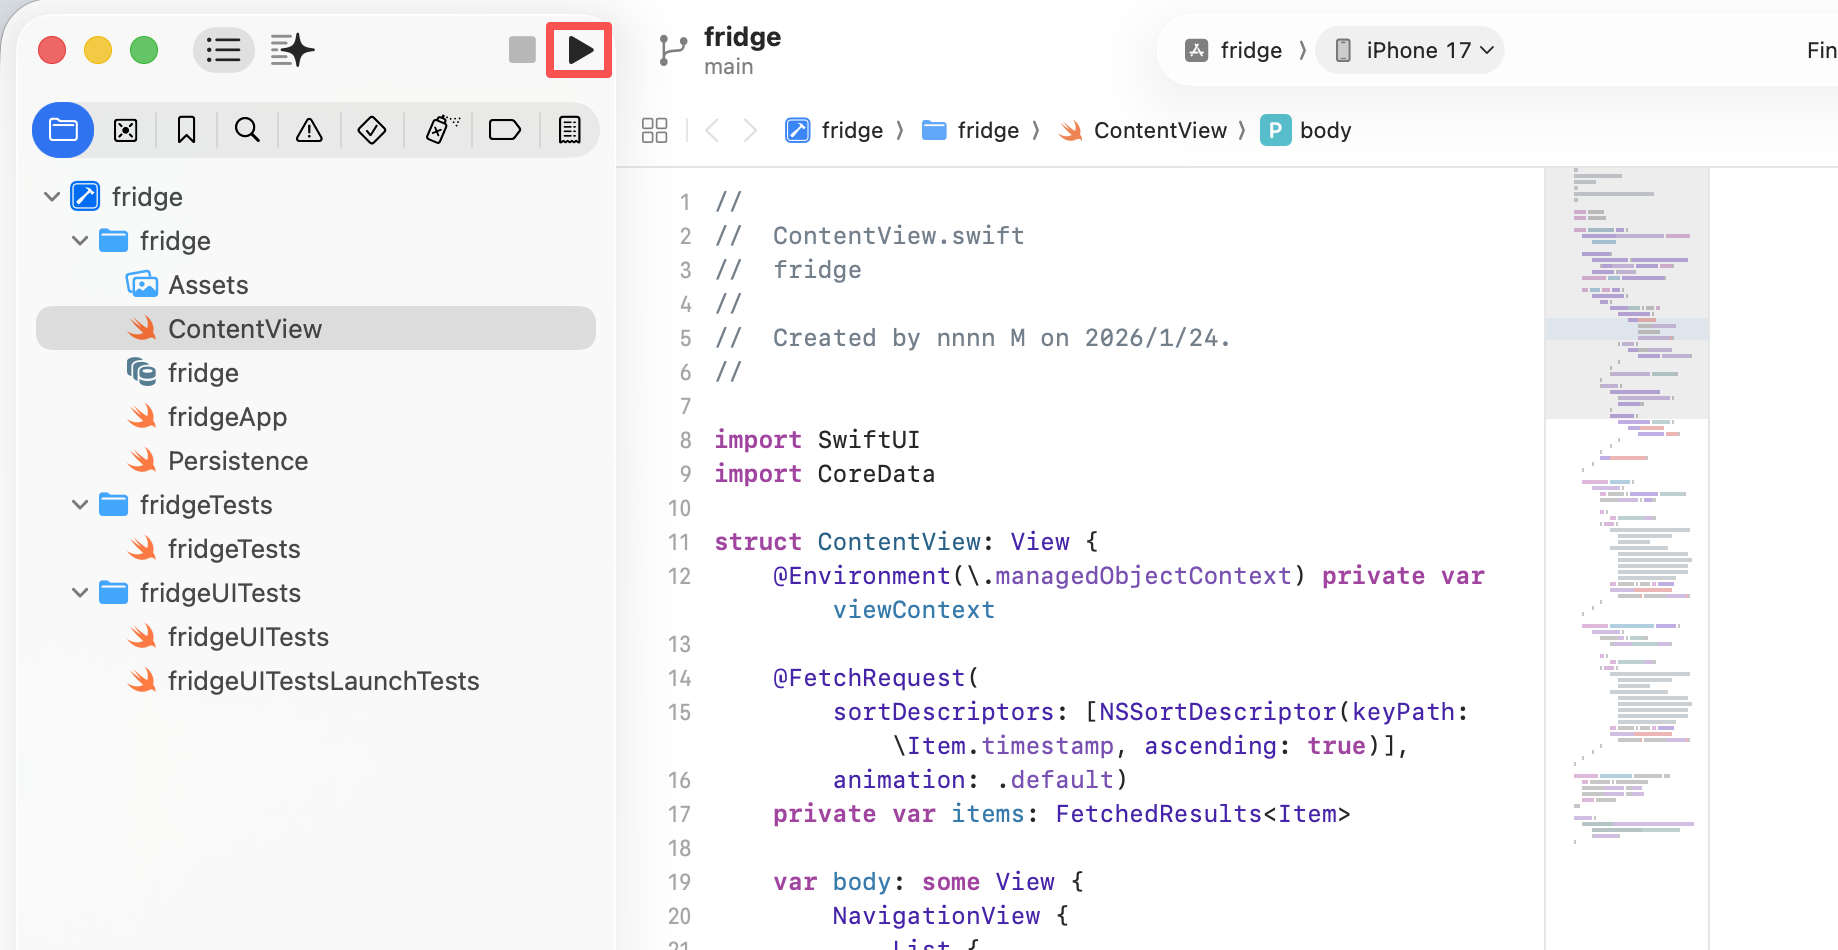This screenshot has height=950, width=1838.
Task: Show the Test navigator
Action: tap(372, 130)
